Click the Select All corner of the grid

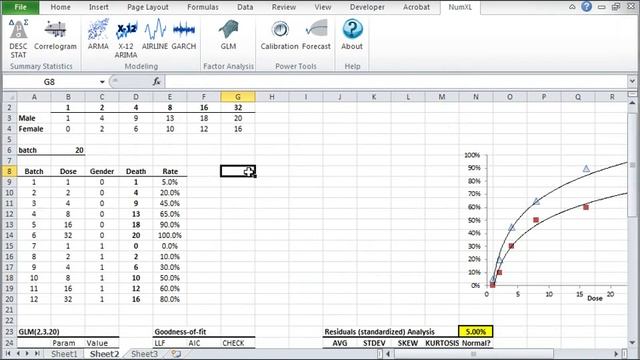pos(10,97)
